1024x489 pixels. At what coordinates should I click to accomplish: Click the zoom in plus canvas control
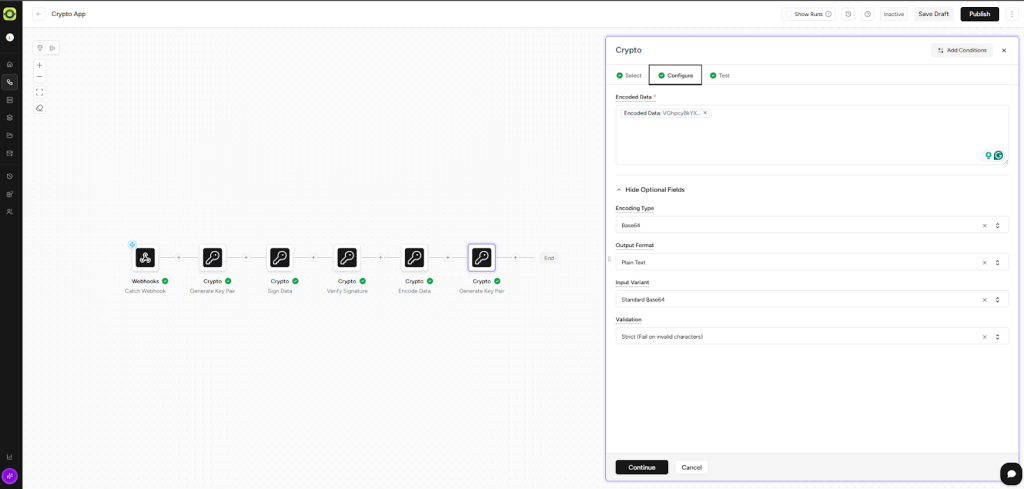[40, 65]
